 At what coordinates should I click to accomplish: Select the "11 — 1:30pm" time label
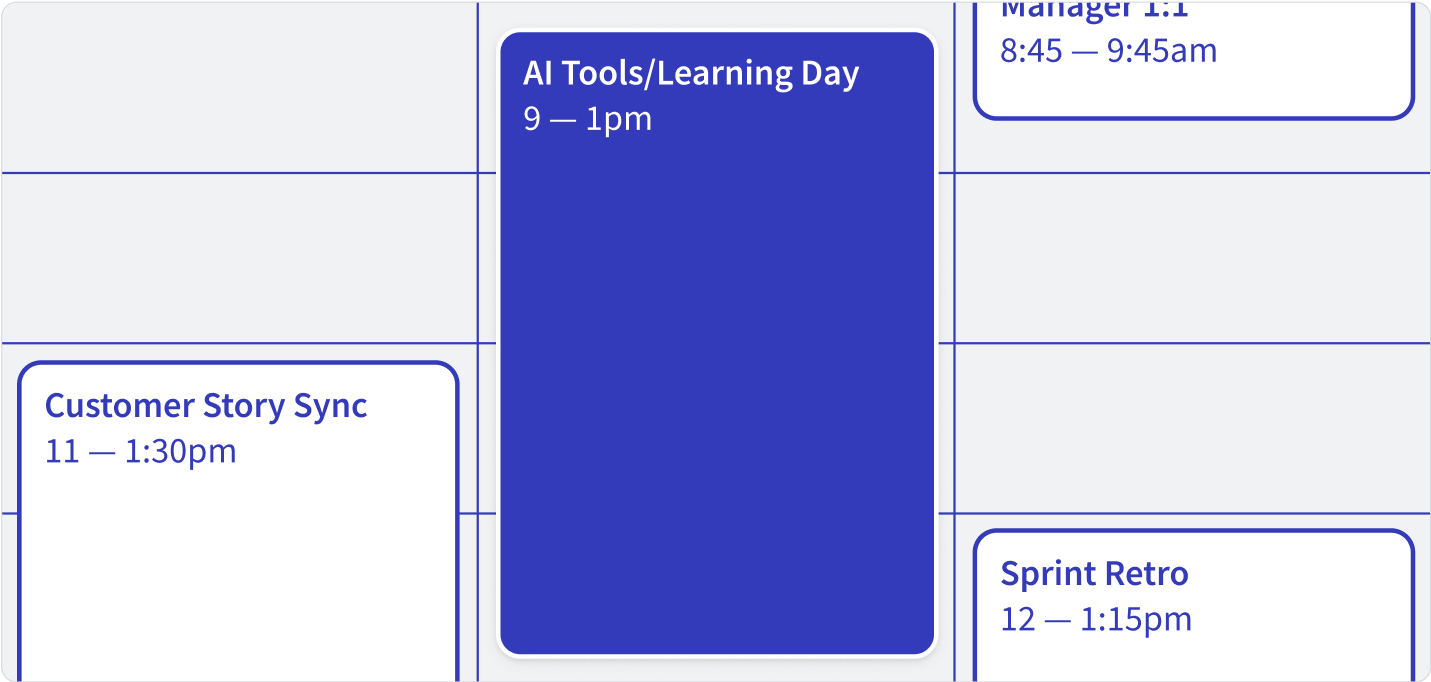pyautogui.click(x=140, y=451)
